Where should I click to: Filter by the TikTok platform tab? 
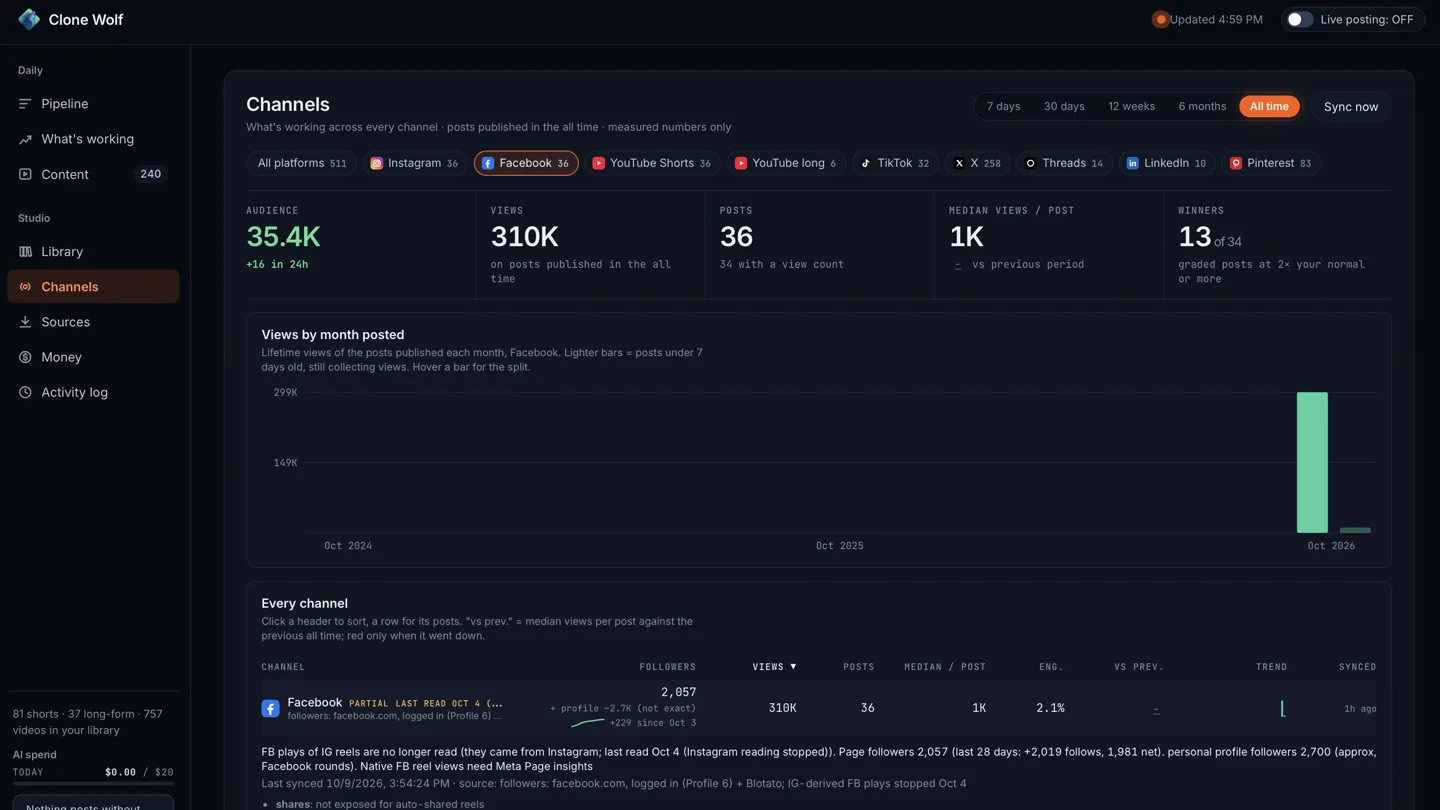[x=895, y=163]
